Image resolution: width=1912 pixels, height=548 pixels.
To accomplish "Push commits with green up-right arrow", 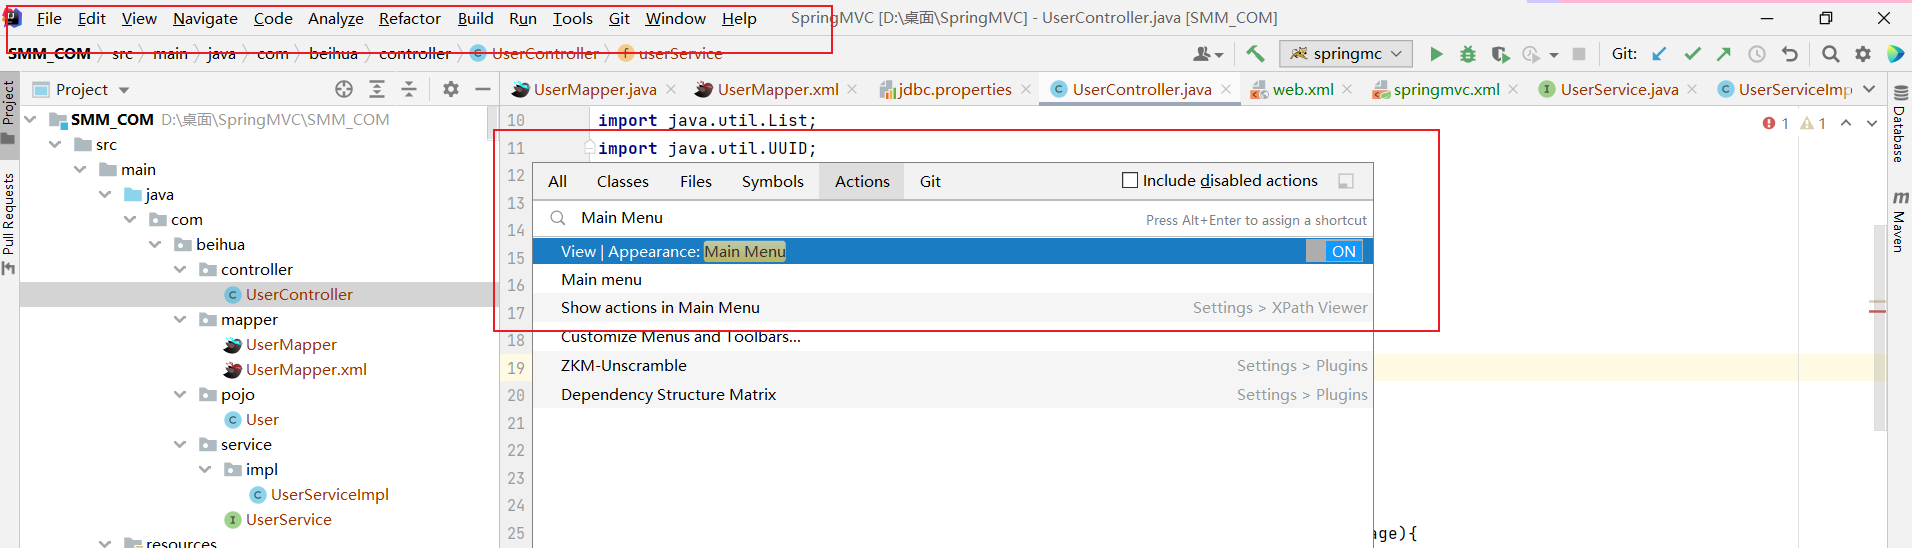I will pos(1724,54).
